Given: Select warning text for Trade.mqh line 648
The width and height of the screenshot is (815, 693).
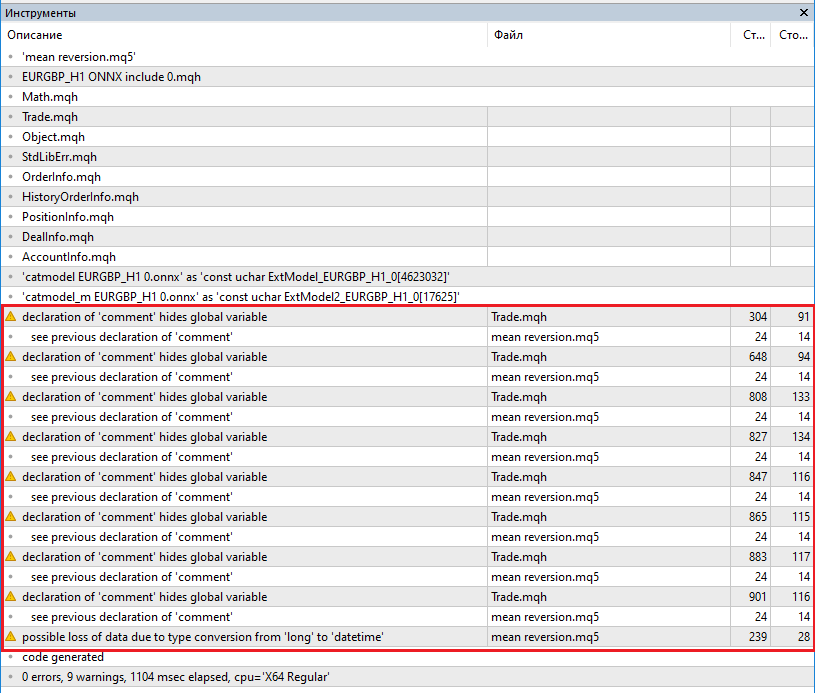Looking at the screenshot, I should tap(144, 357).
